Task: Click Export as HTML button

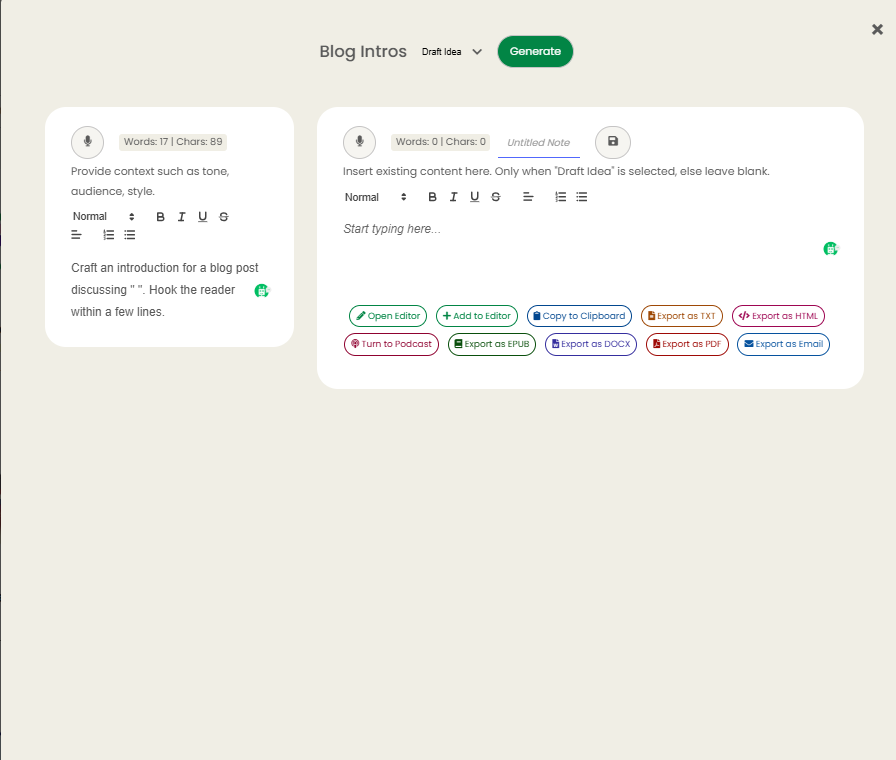Action: tap(778, 316)
